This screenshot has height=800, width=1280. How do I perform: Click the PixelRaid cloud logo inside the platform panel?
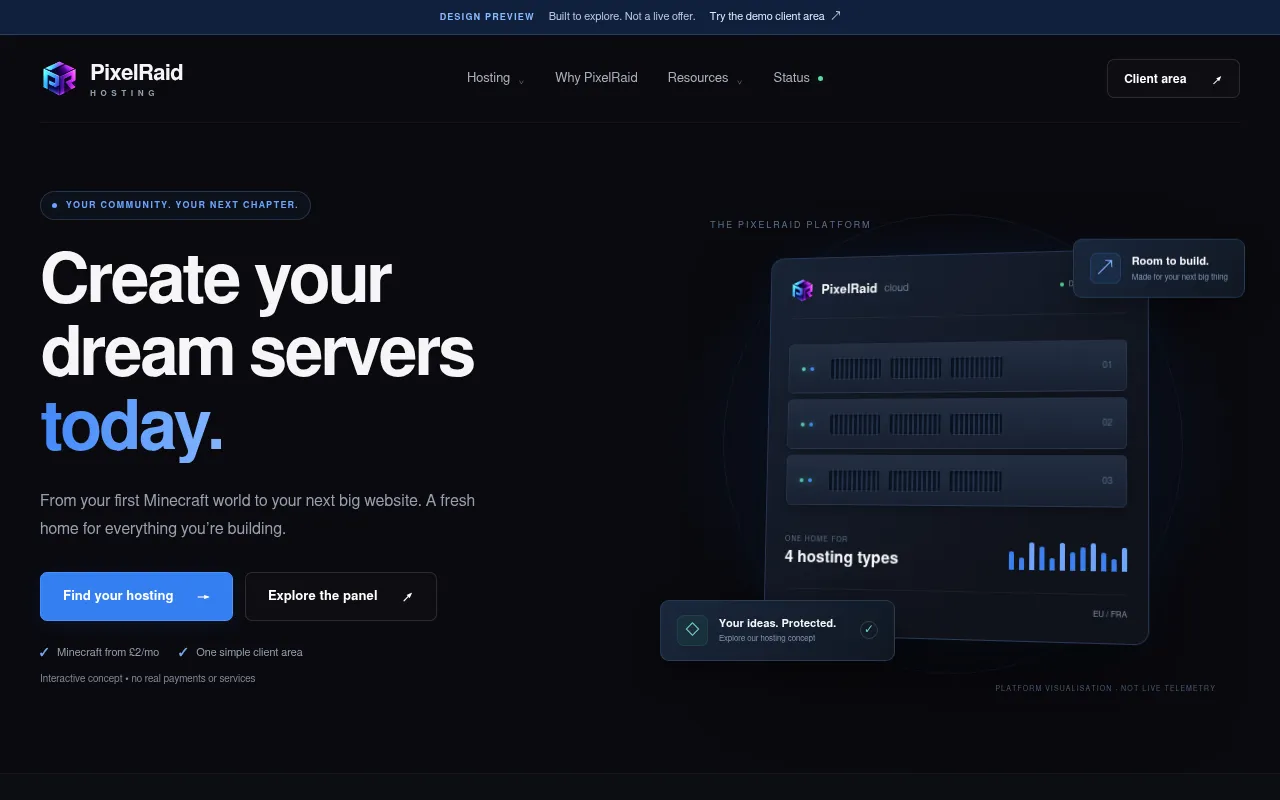803,289
